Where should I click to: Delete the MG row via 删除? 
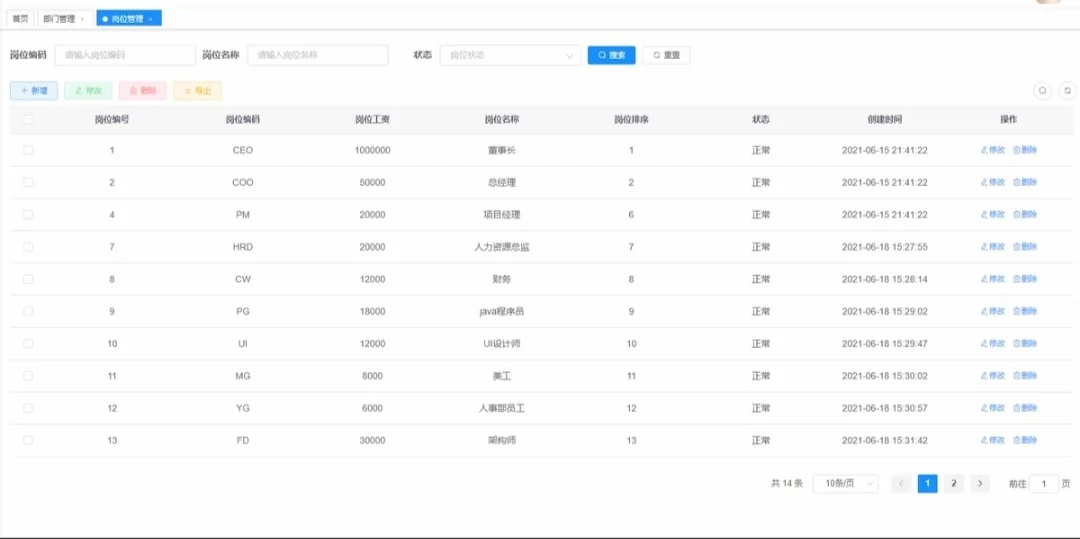(x=1025, y=376)
